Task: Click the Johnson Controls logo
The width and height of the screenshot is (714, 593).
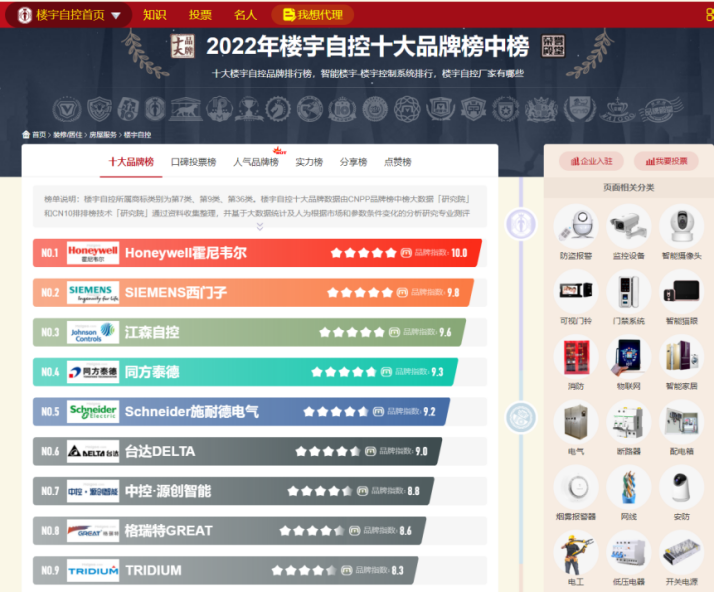Action: click(93, 332)
